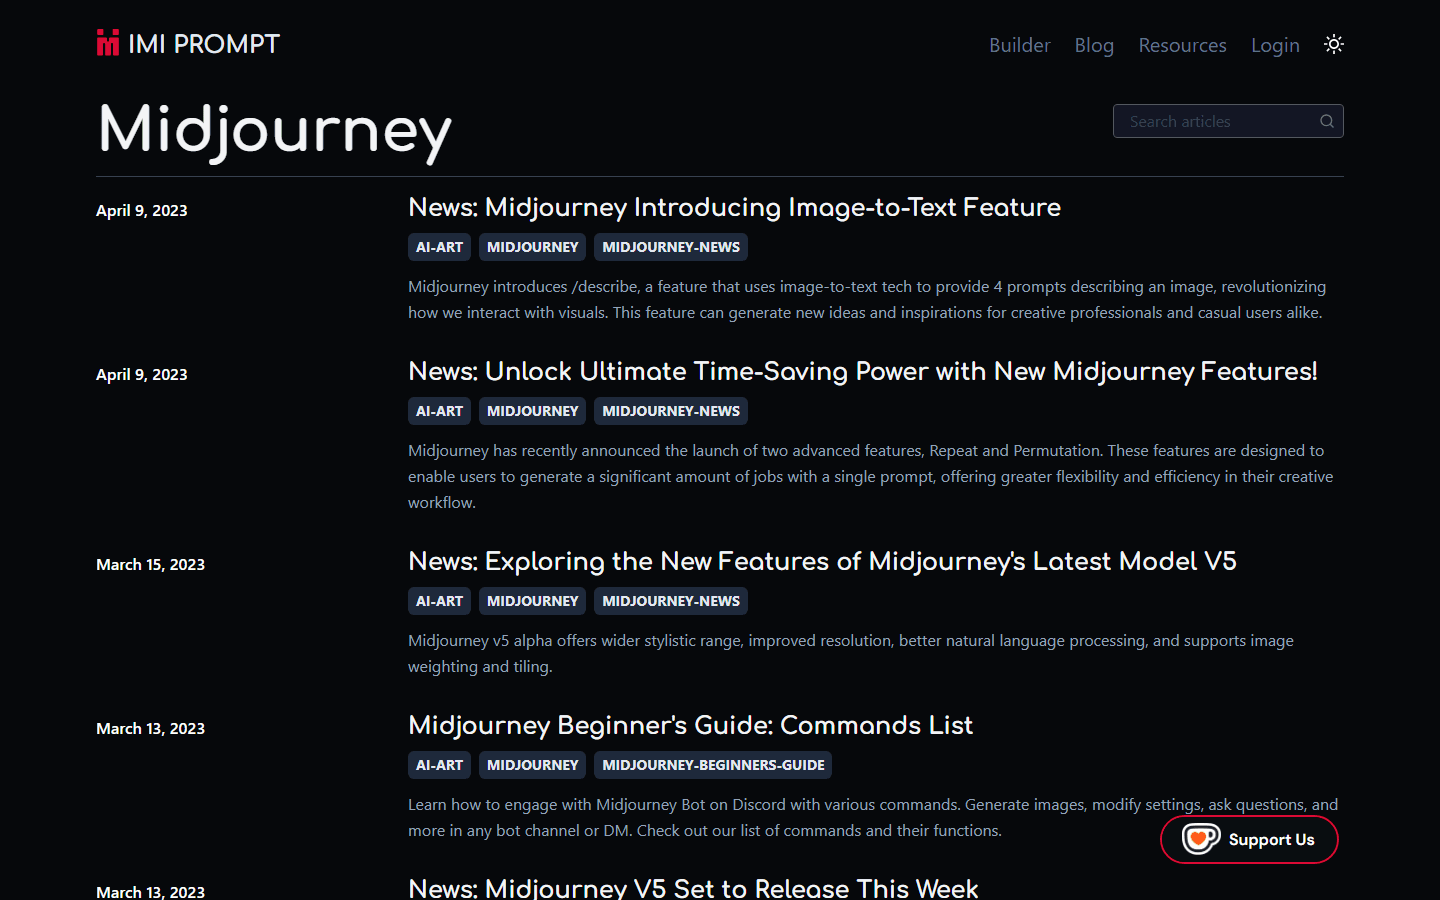Open the Beginner's Guide: Commands List article
Screen dimensions: 1440x900
point(690,725)
